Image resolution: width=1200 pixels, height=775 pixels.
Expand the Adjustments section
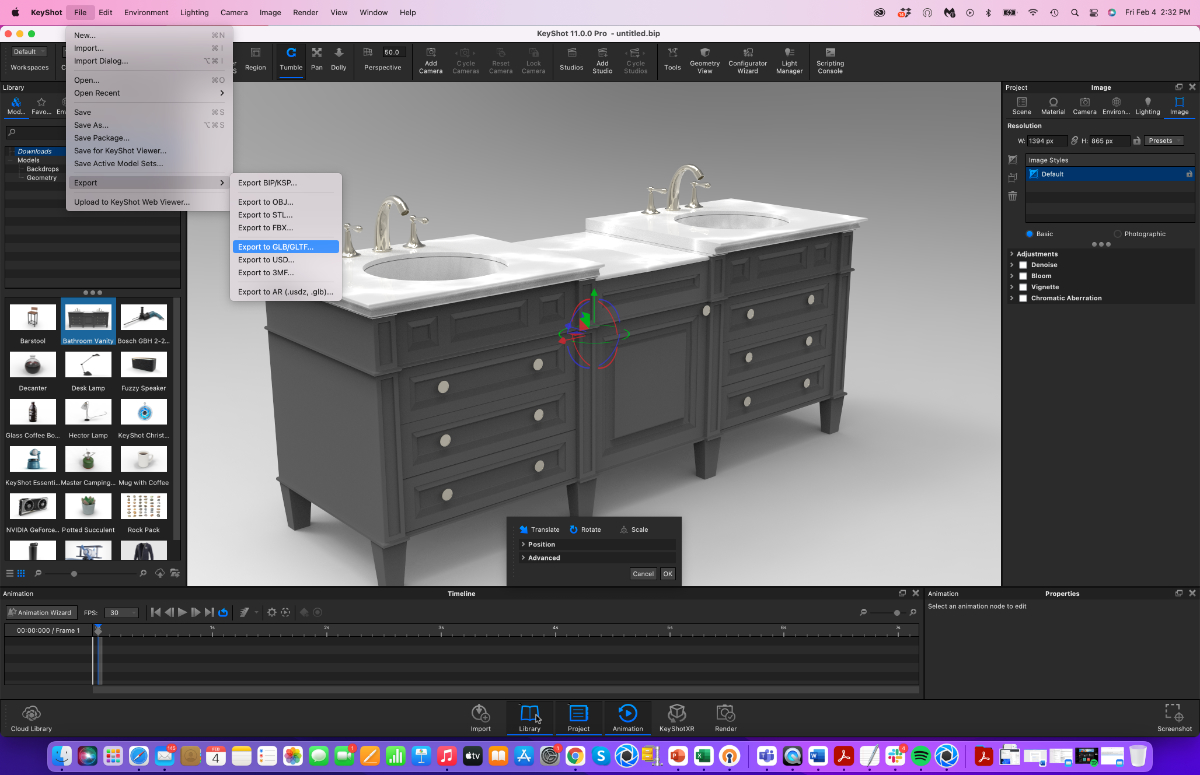[1012, 253]
